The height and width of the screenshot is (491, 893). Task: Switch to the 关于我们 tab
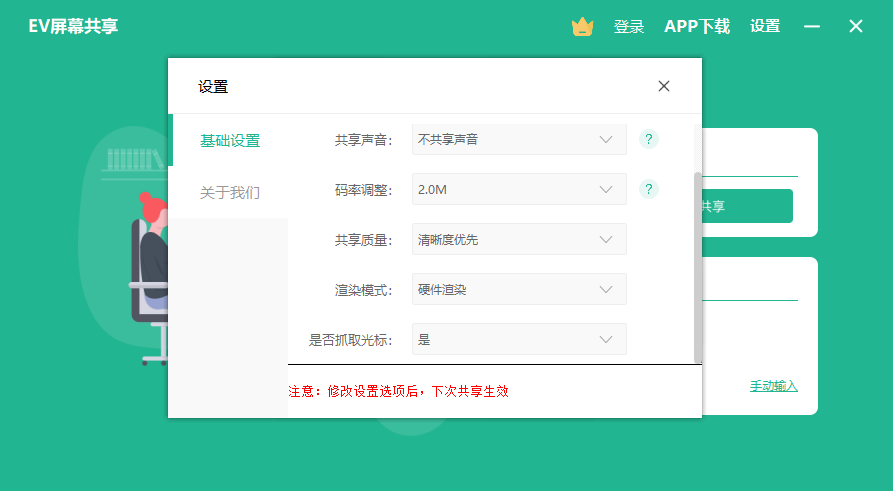click(230, 192)
